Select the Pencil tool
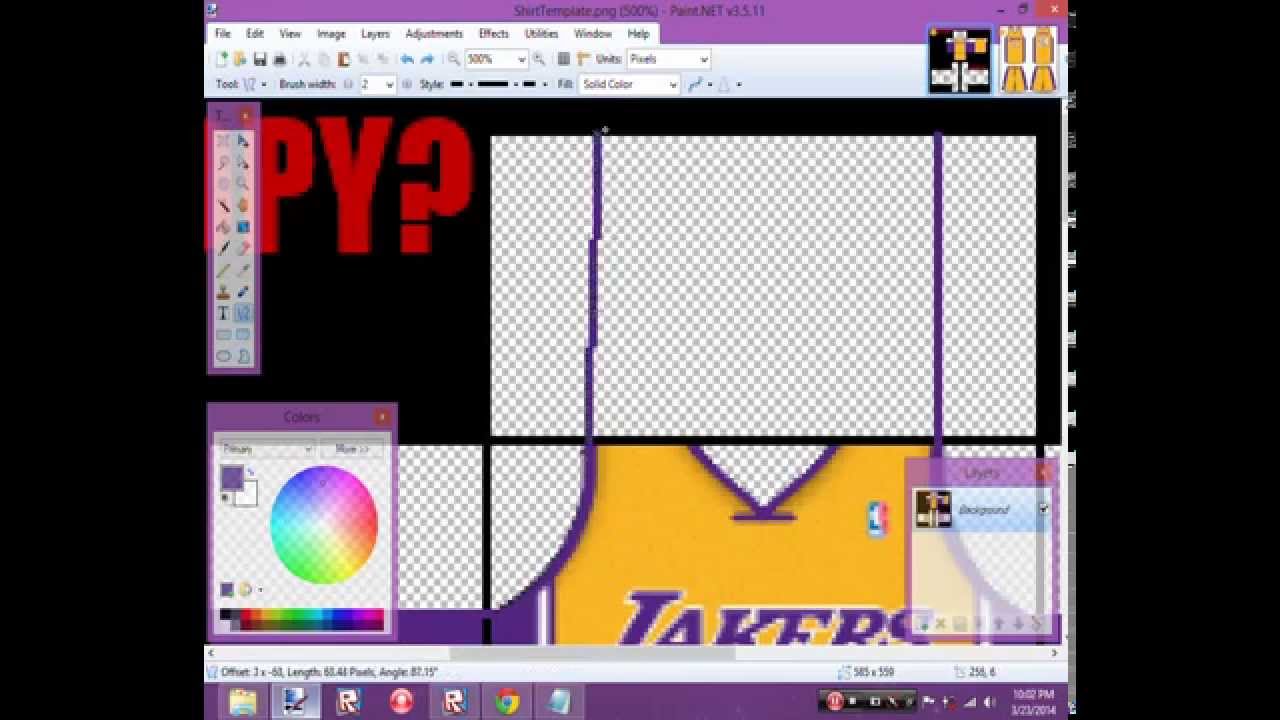 pos(223,269)
